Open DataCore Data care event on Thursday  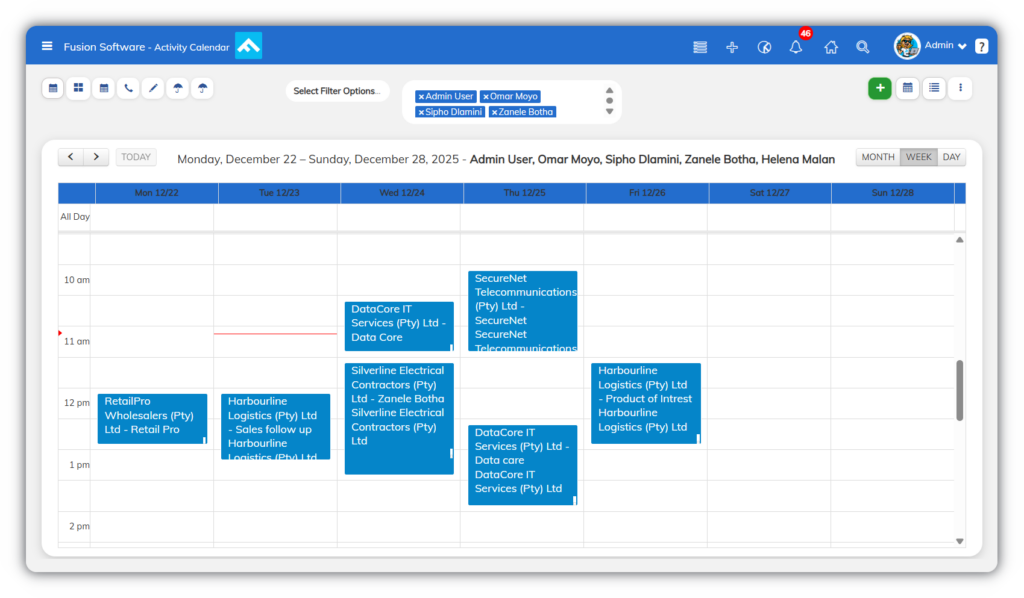[x=522, y=465]
